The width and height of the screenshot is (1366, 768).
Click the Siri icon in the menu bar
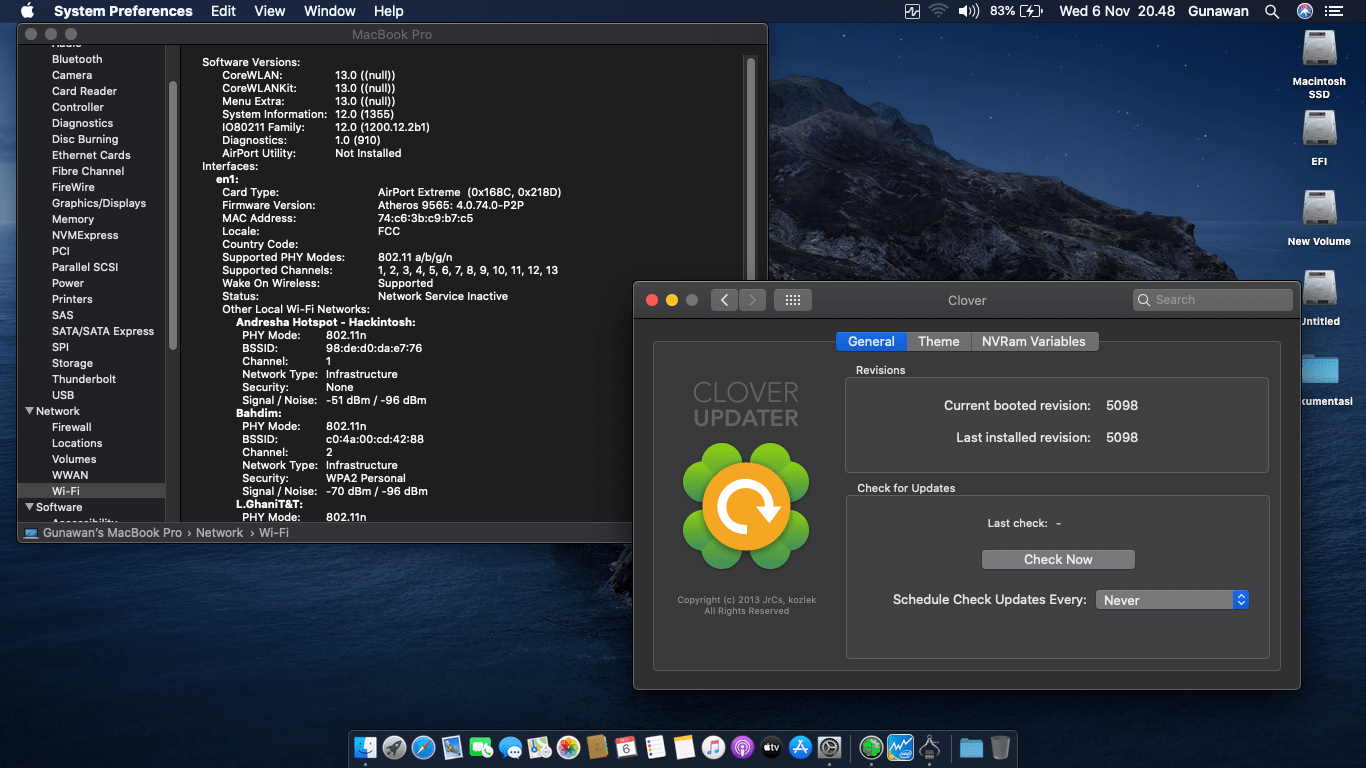(1304, 11)
